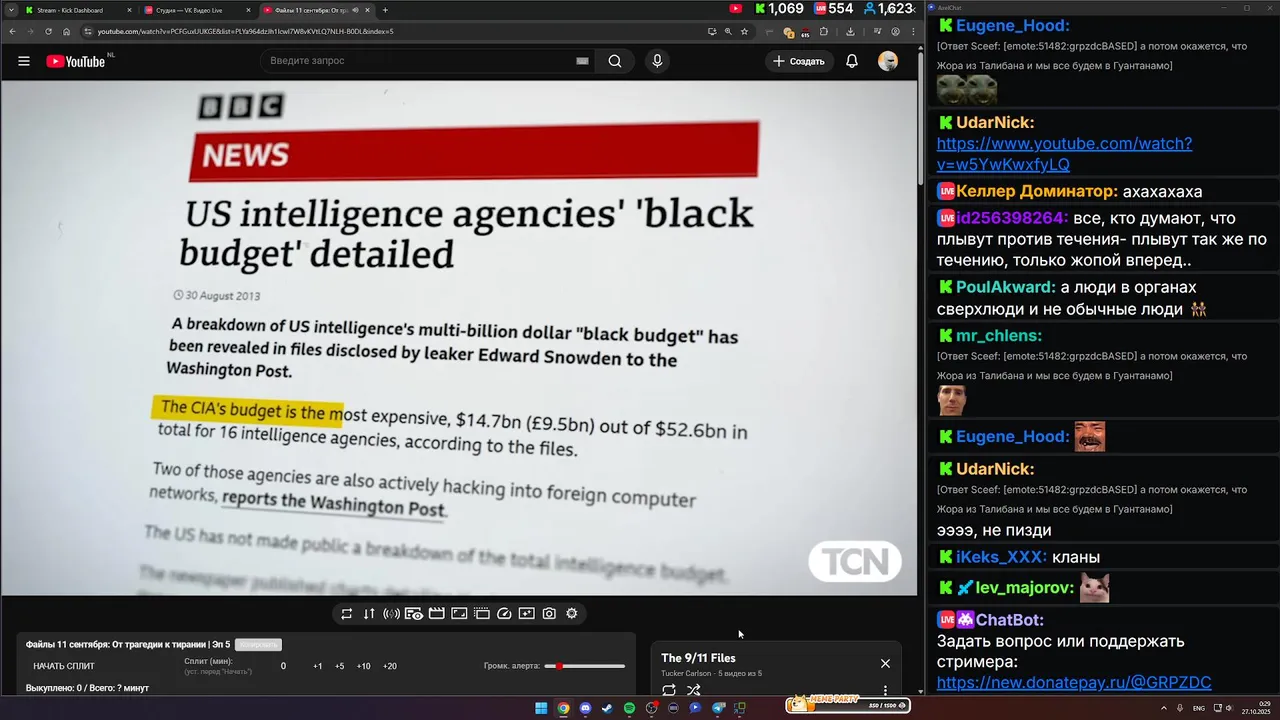Screen dimensions: 1280x720
Task: Click the dashed-window icon in player toolbar
Action: [x=482, y=614]
